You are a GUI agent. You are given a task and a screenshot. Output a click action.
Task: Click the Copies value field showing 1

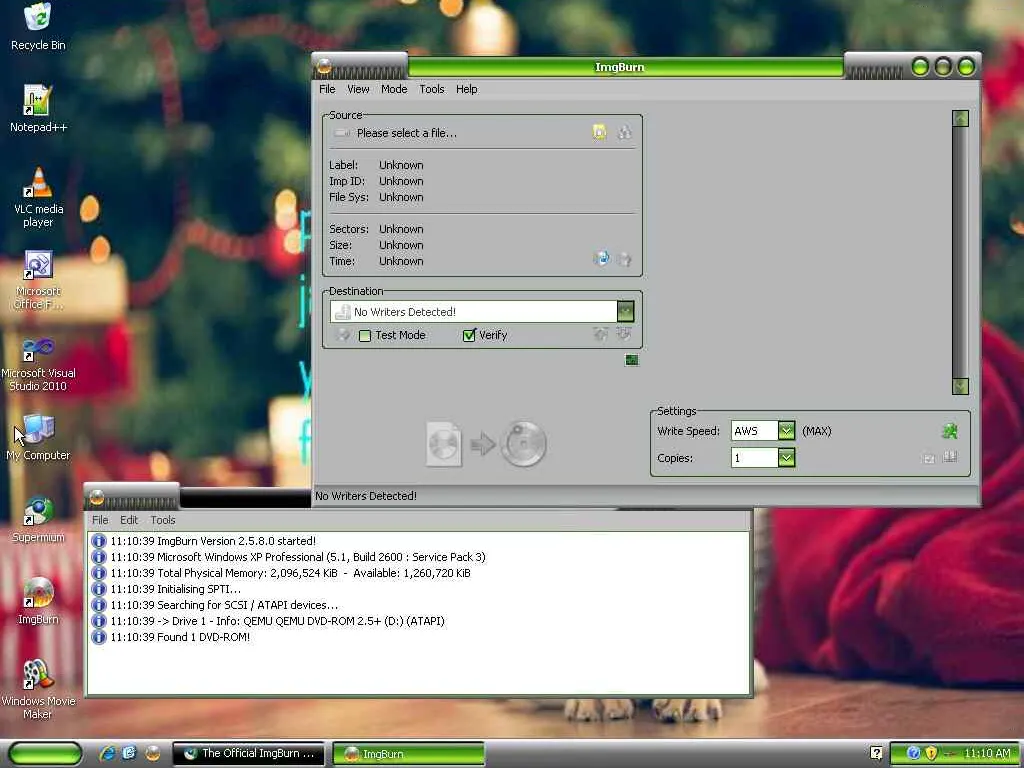[754, 458]
